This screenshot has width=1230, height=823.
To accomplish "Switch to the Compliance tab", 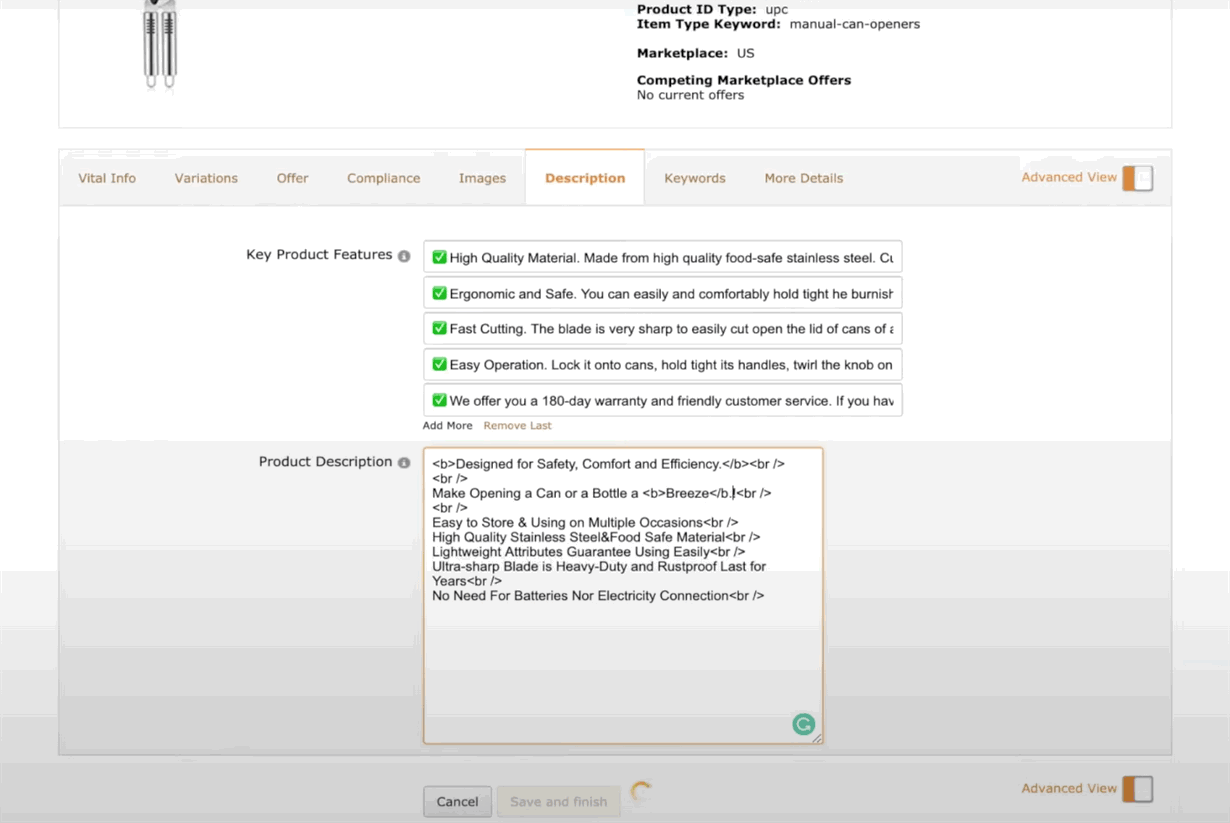I will coord(383,178).
